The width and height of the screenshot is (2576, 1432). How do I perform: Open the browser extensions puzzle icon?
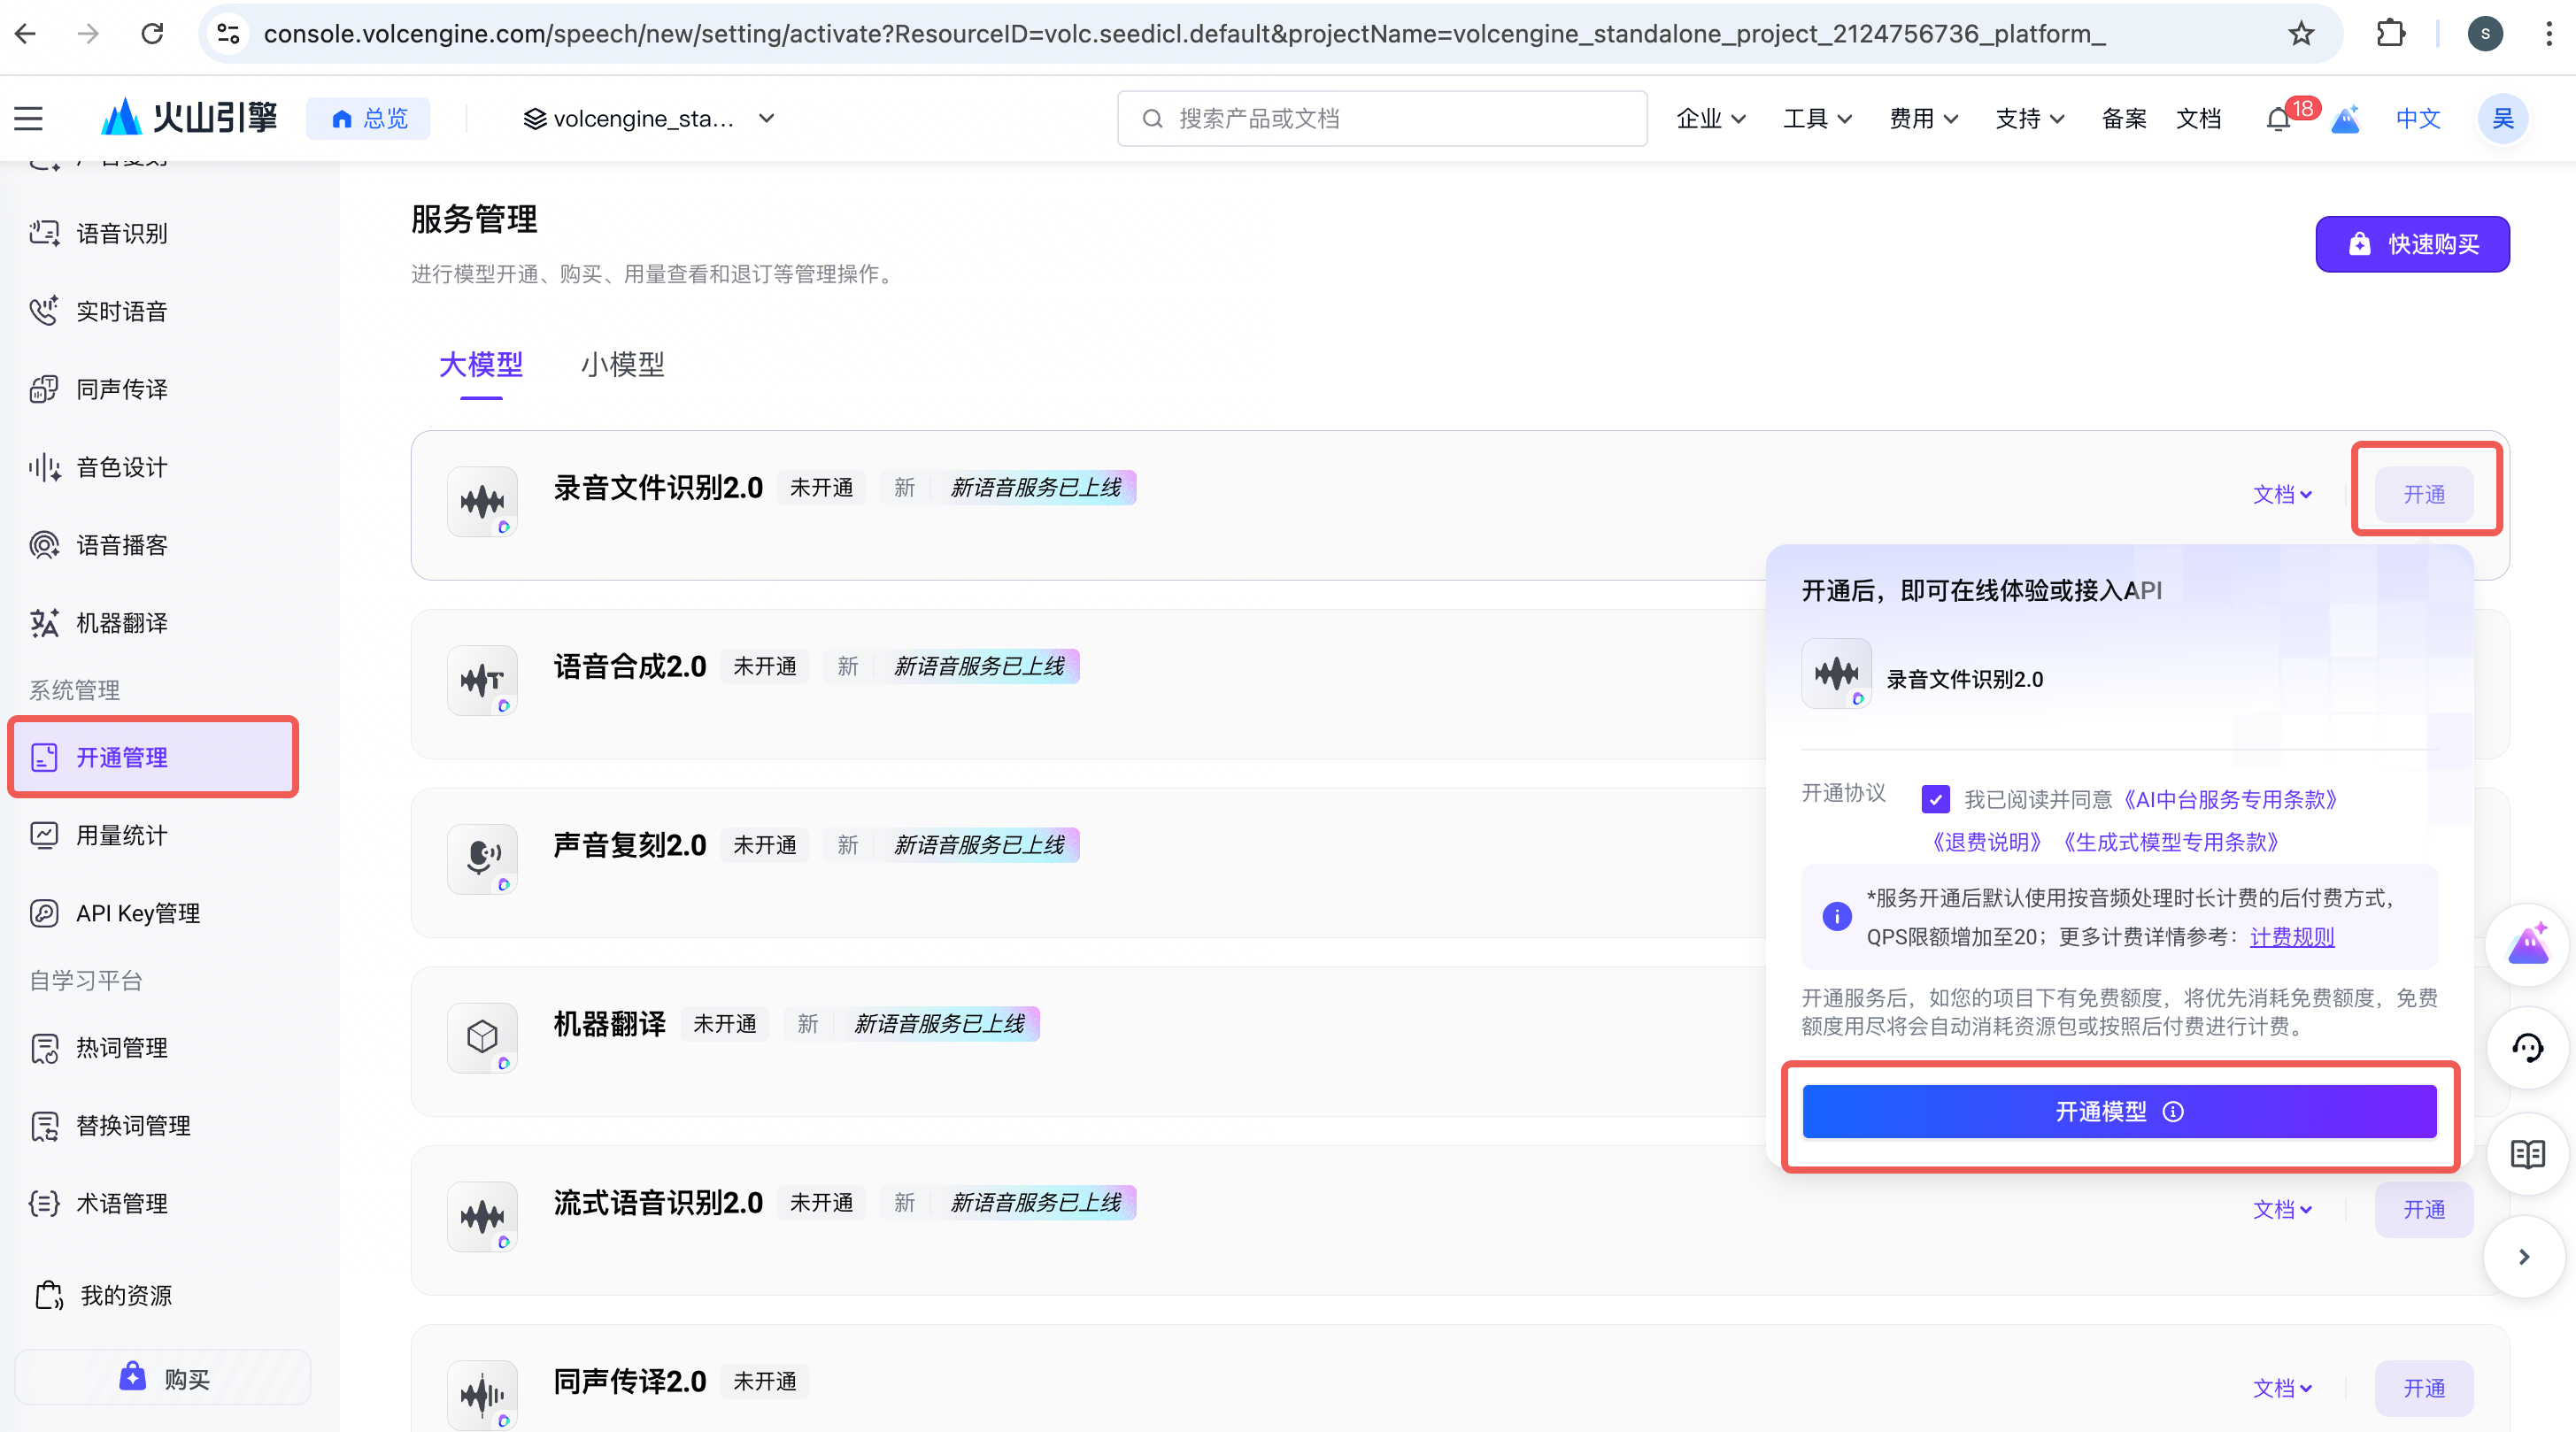2390,34
